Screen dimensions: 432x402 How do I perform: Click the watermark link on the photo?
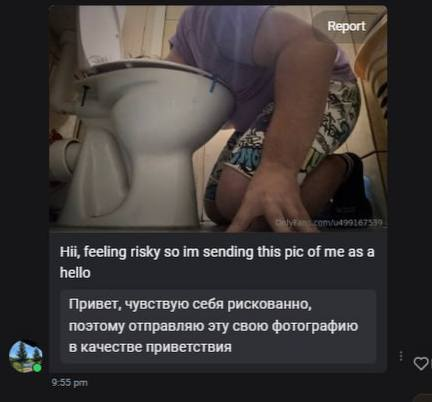click(x=330, y=222)
